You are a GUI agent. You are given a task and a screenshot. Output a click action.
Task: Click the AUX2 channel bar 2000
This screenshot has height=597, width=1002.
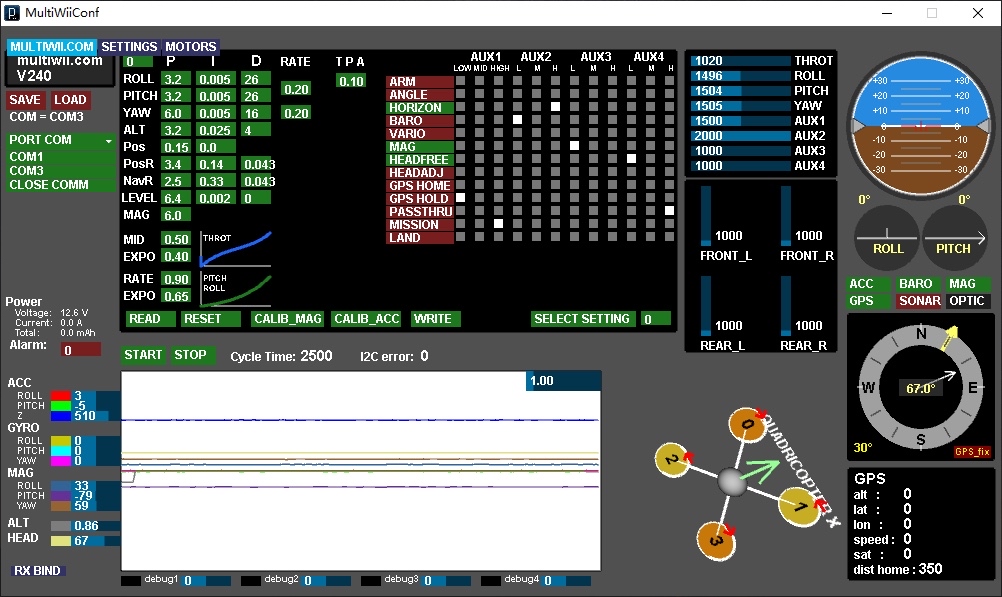(741, 136)
